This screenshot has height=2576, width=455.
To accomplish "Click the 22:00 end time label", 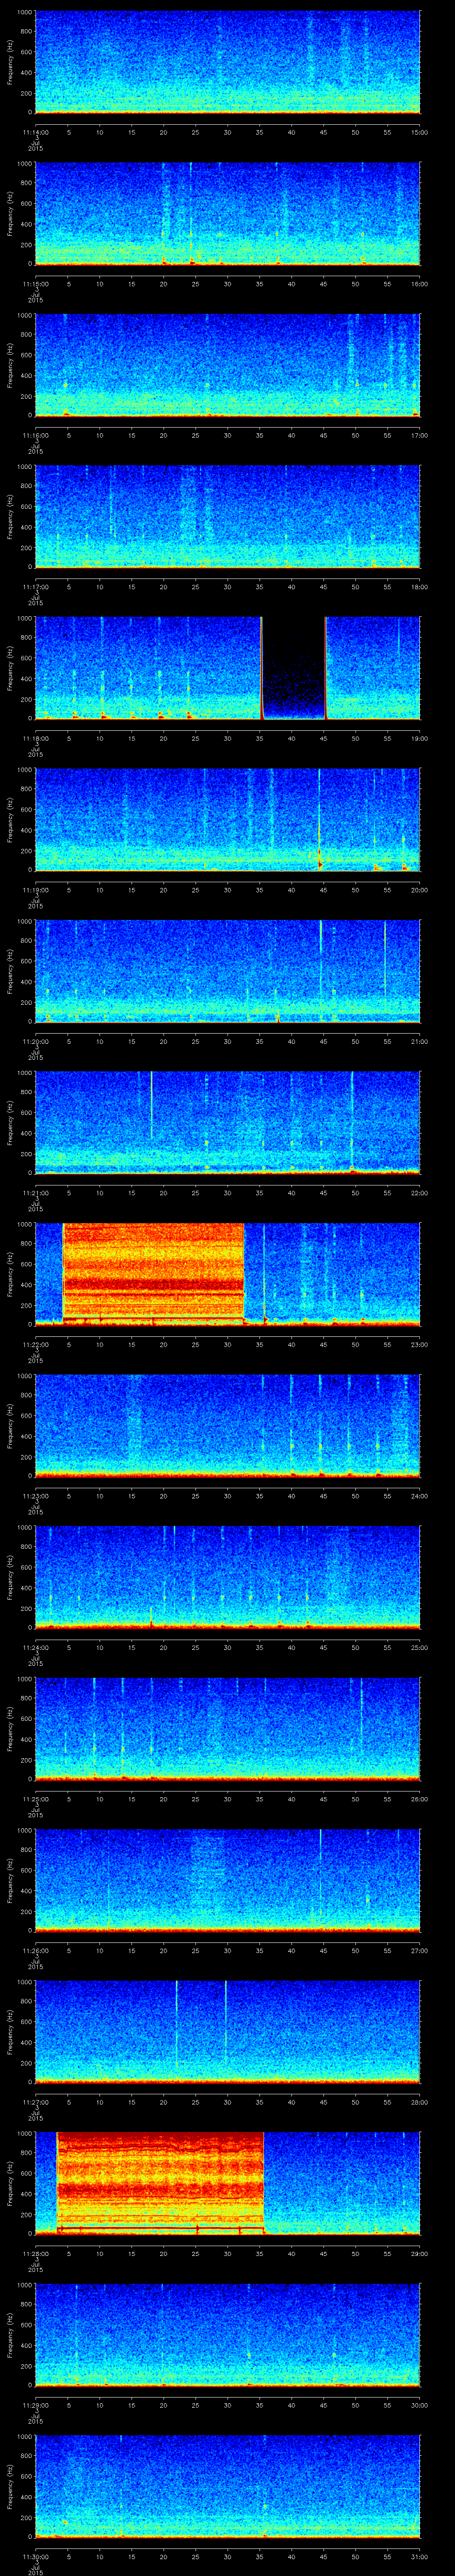I will coord(420,1193).
